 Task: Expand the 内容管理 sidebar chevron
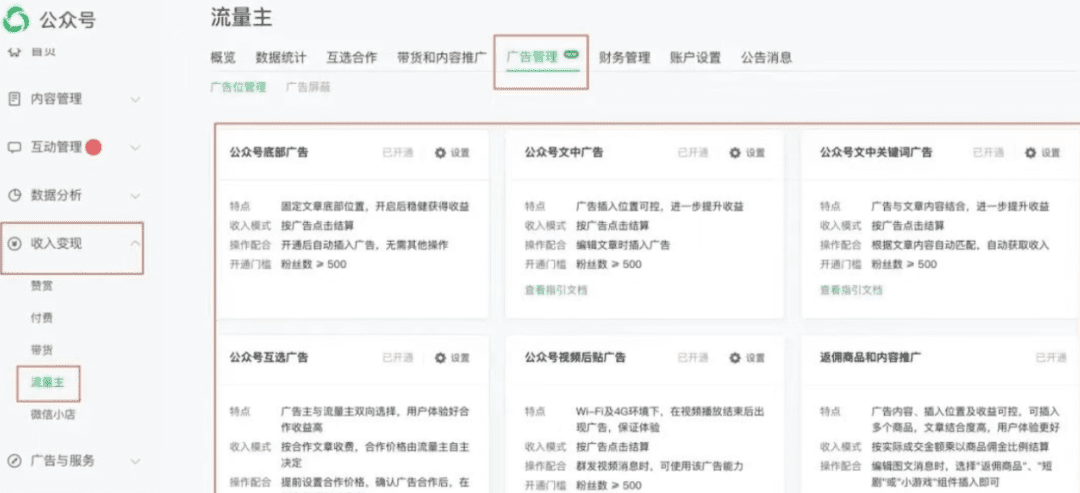(135, 99)
